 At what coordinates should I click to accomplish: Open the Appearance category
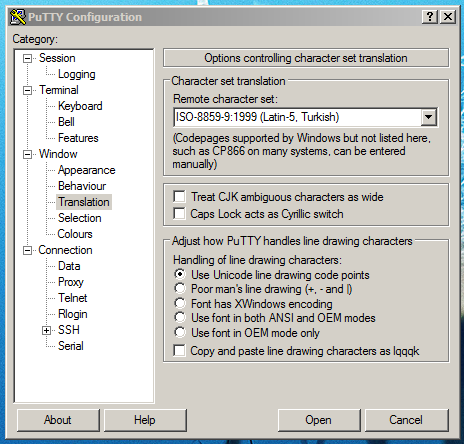pos(86,170)
